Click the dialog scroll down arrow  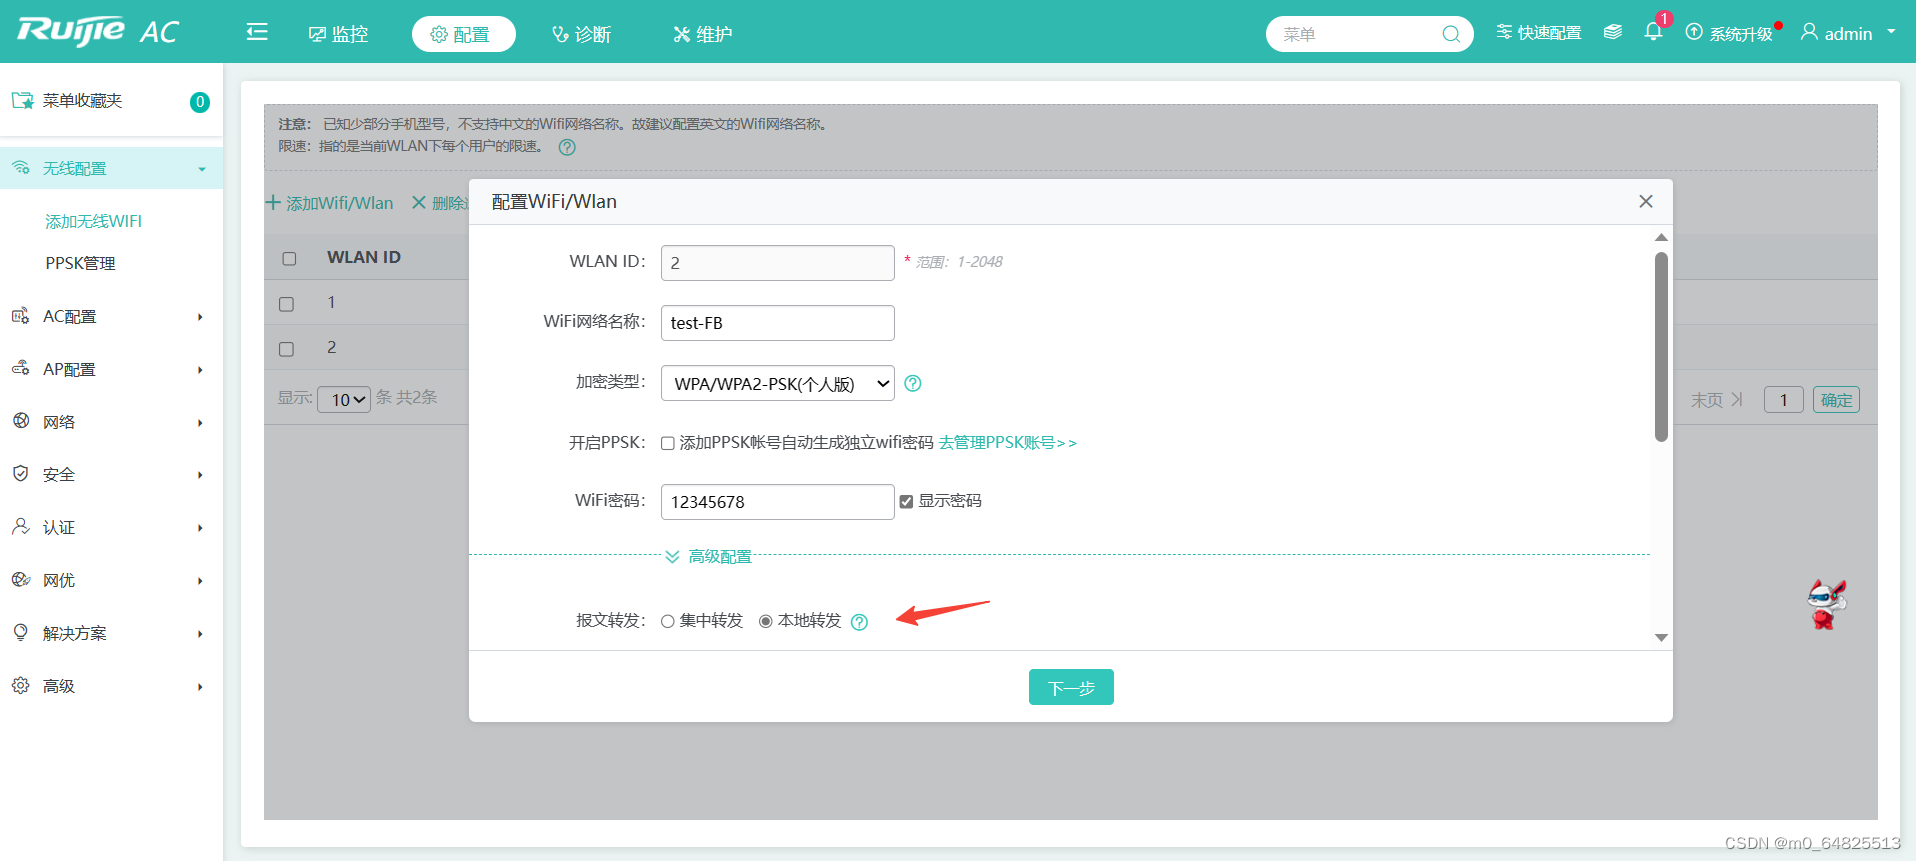pyautogui.click(x=1661, y=637)
